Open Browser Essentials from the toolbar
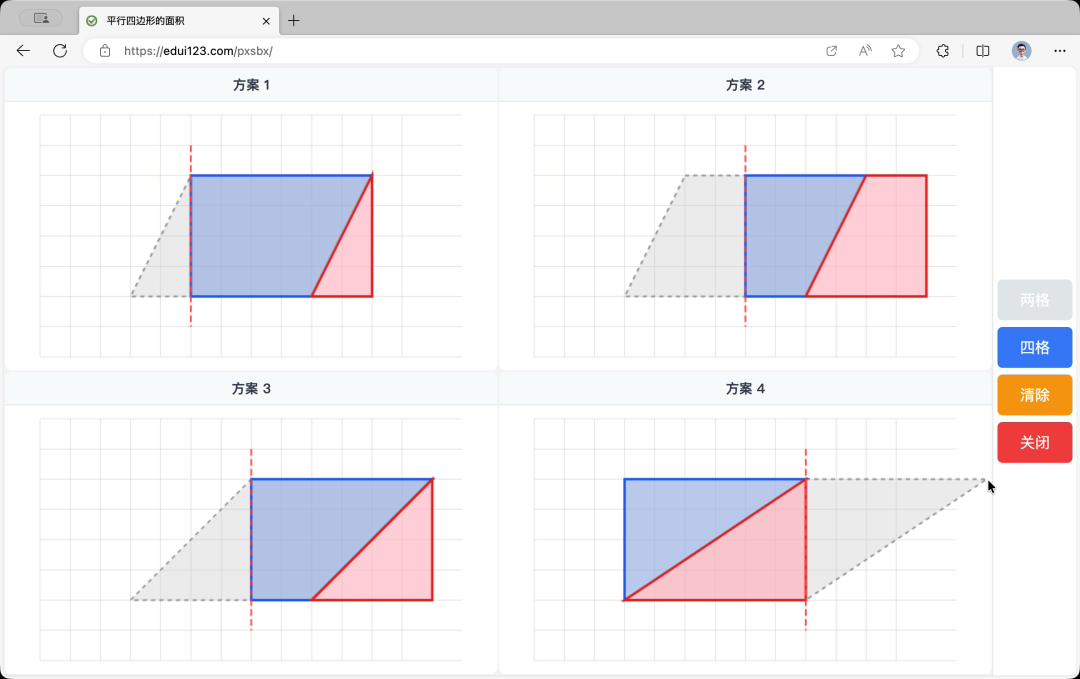This screenshot has width=1080, height=679. coord(943,50)
